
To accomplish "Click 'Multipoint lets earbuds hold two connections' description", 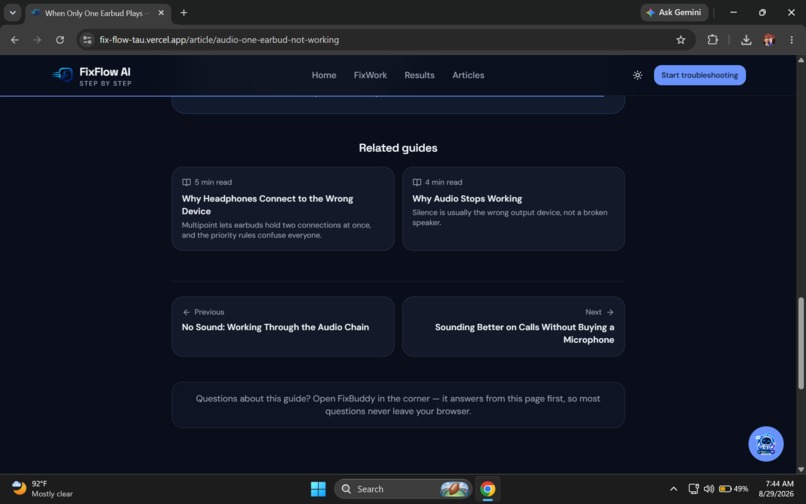I will pos(277,230).
